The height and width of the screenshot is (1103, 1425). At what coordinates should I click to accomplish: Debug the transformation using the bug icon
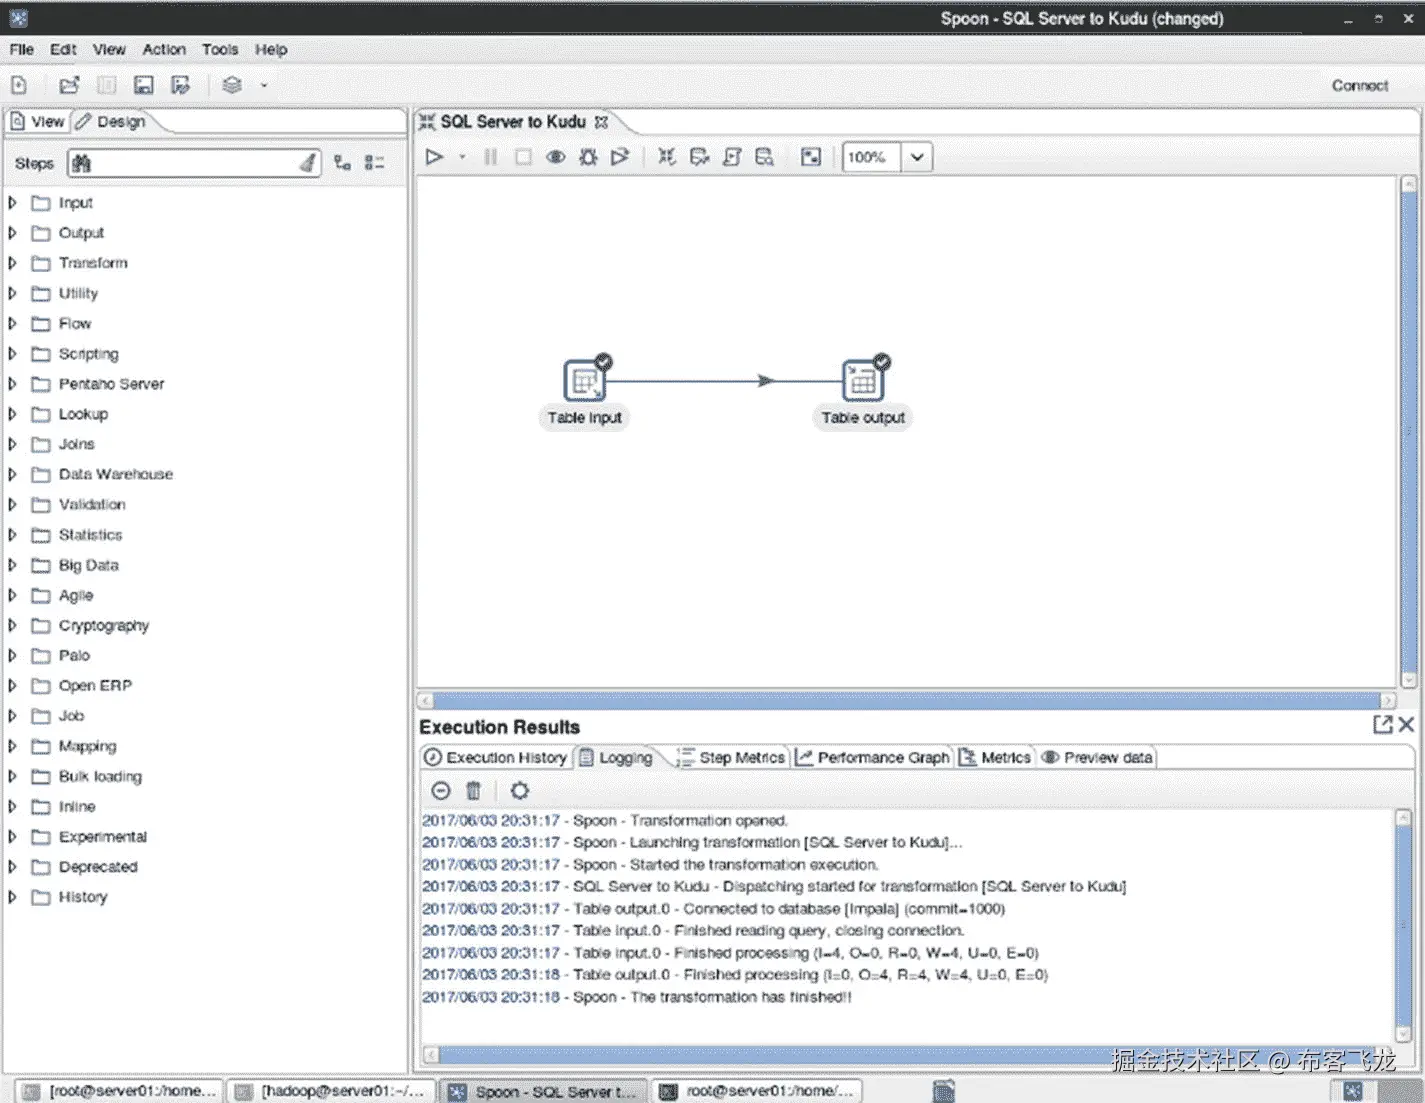tap(588, 156)
